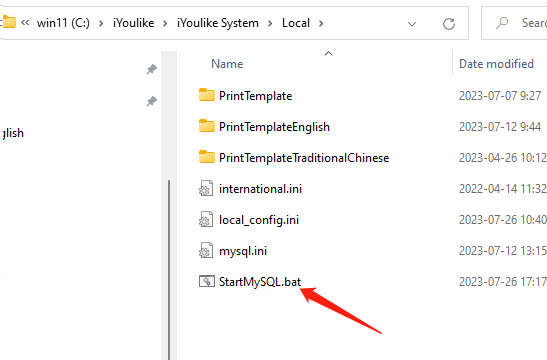Image resolution: width=547 pixels, height=360 pixels.
Task: Click the second pin icon in navigation pane
Action: click(151, 102)
